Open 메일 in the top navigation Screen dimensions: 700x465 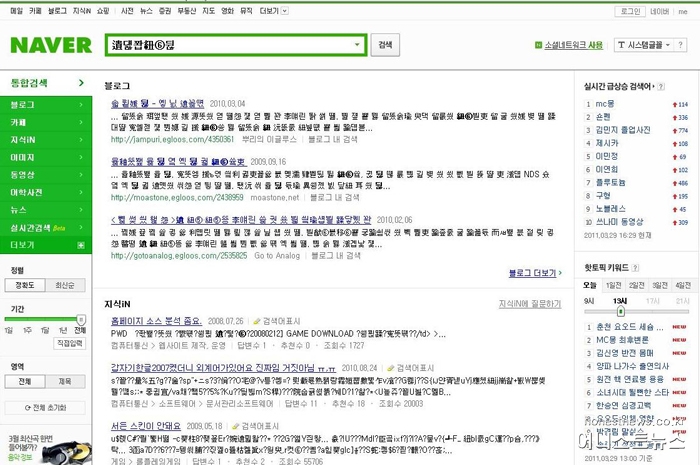click(x=17, y=11)
